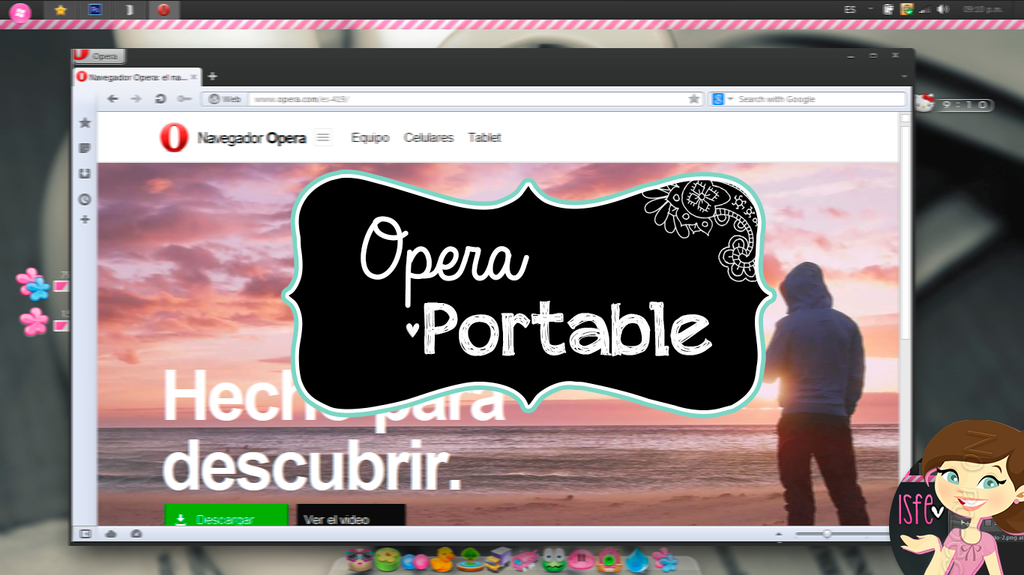Click the red Opera logo on page
The height and width of the screenshot is (575, 1024).
(174, 138)
